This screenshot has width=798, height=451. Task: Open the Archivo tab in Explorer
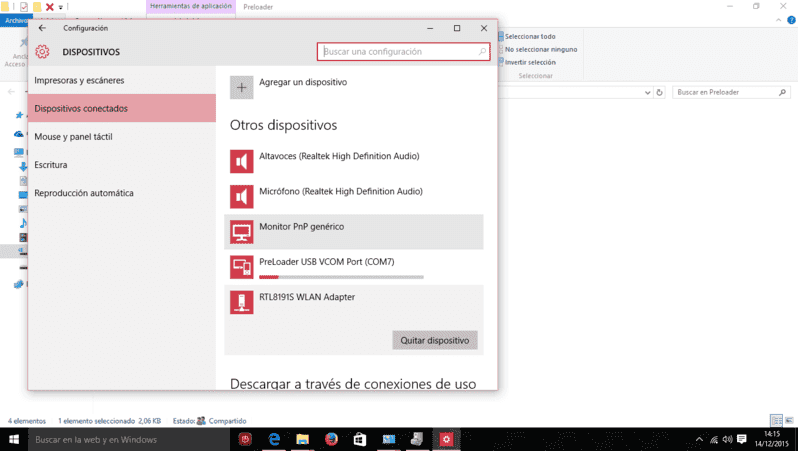point(15,20)
